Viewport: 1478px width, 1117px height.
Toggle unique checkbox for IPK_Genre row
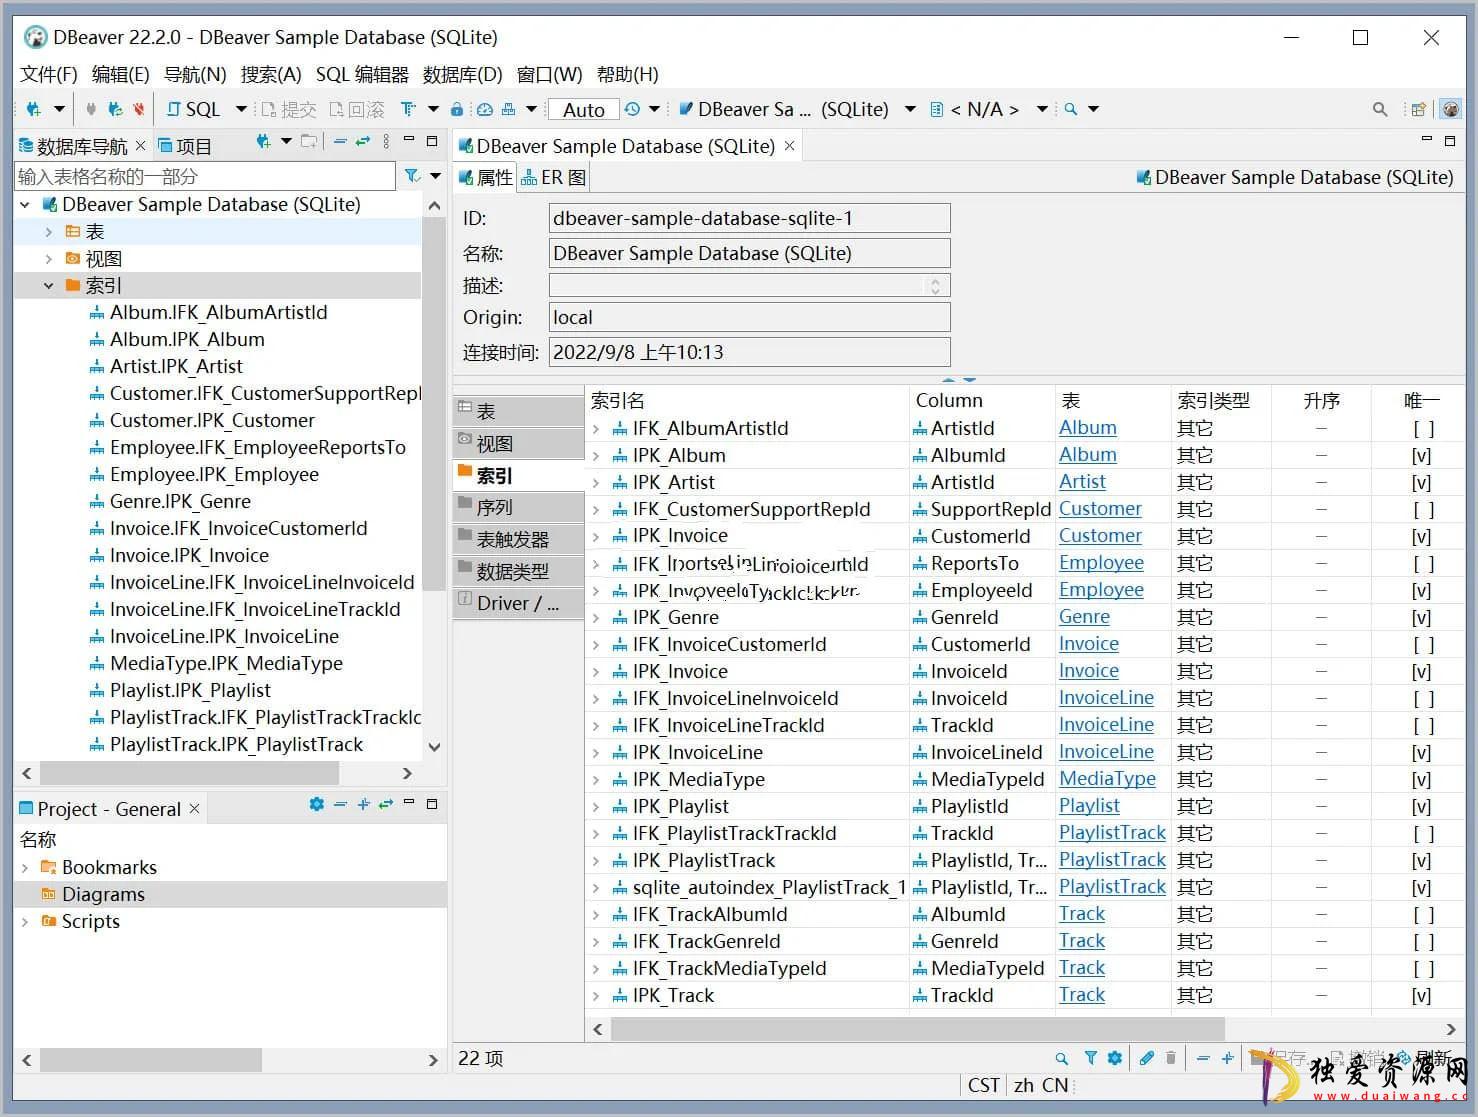pyautogui.click(x=1422, y=617)
